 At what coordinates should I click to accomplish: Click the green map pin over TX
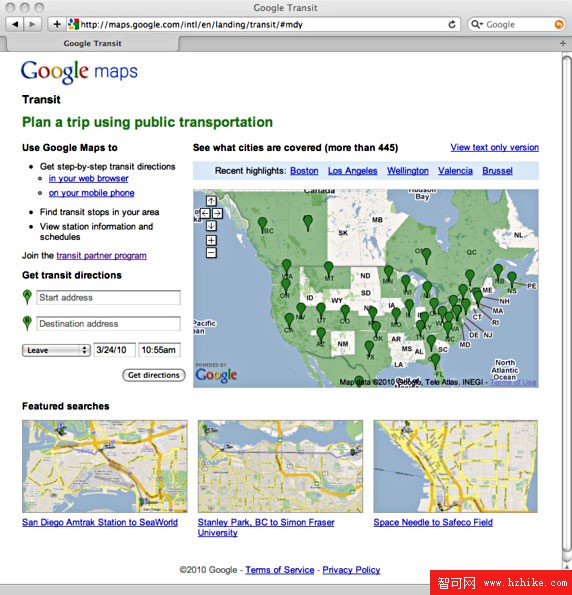pos(369,347)
